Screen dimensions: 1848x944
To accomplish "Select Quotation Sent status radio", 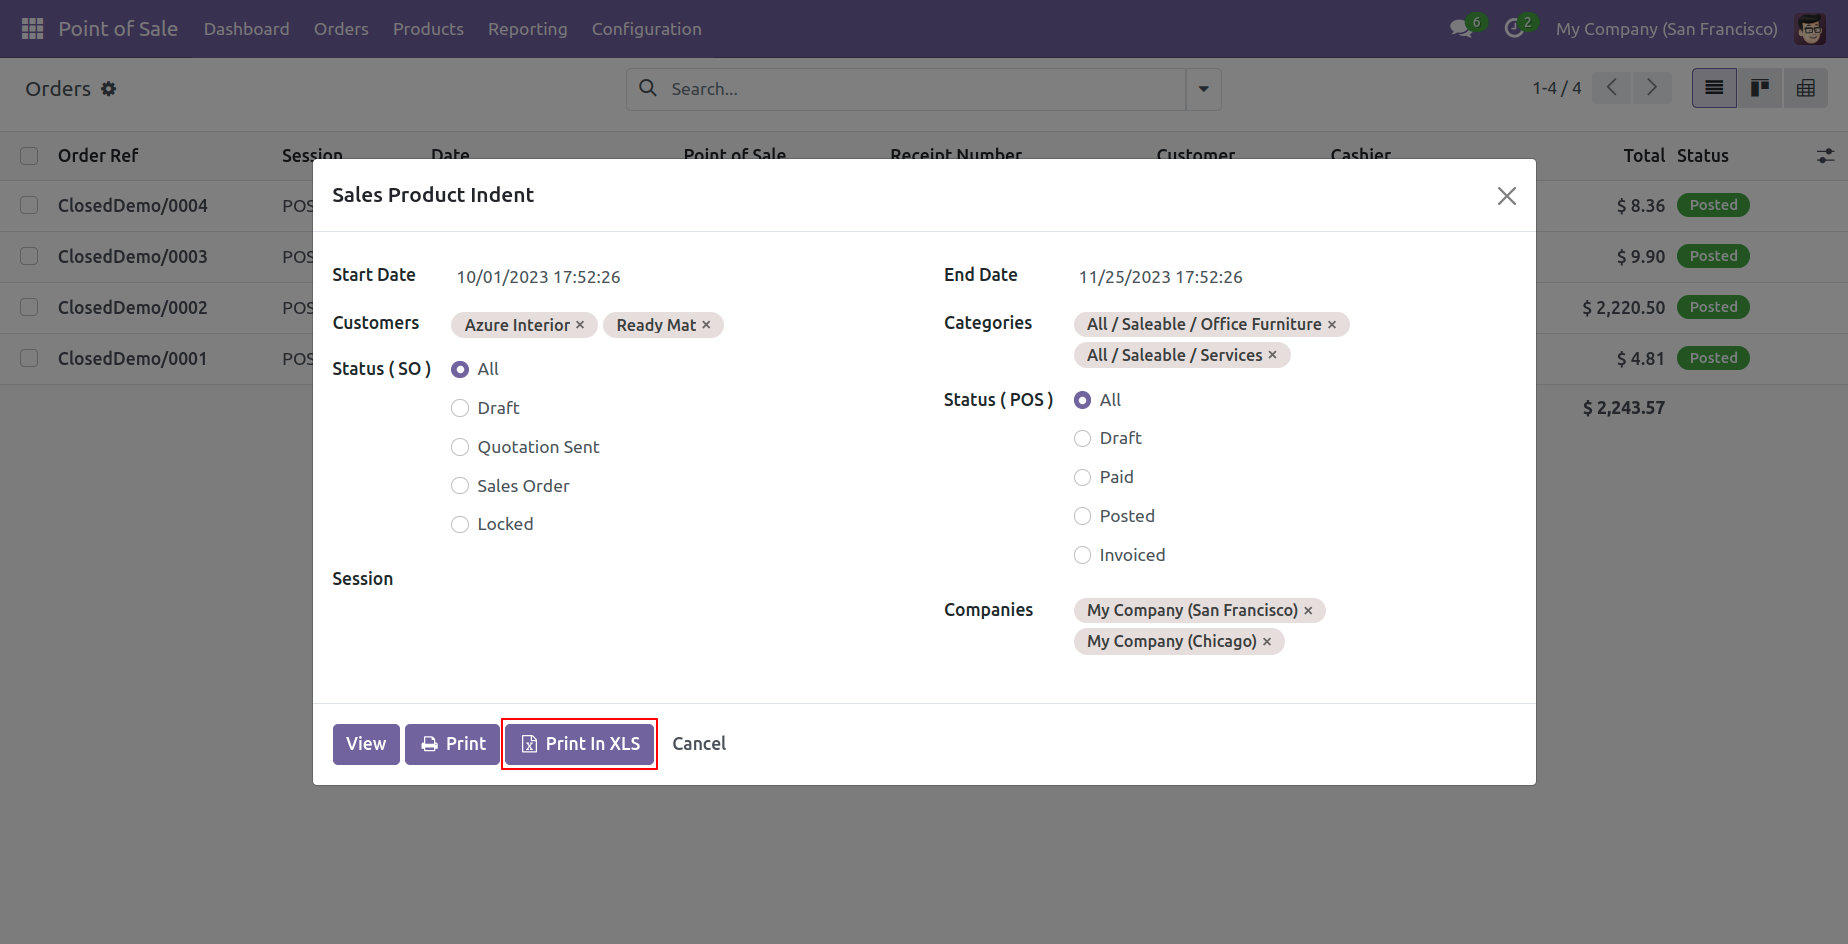I will [x=460, y=447].
